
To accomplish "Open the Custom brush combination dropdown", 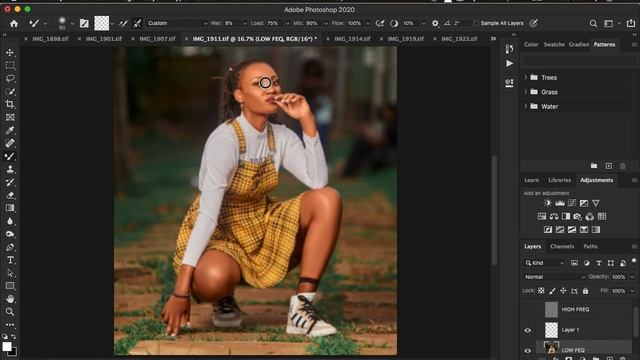I will pyautogui.click(x=177, y=23).
